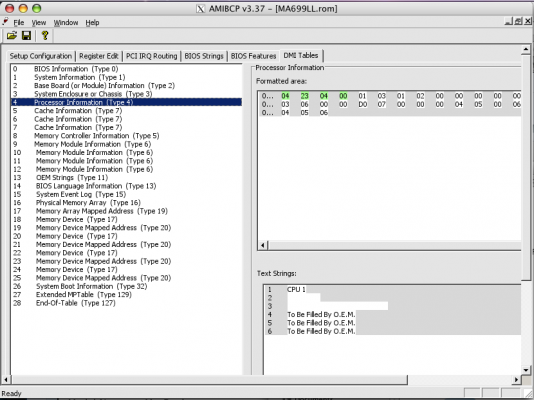
Task: Click bottom horizontal scrollbar left arrow
Action: (x=6, y=379)
